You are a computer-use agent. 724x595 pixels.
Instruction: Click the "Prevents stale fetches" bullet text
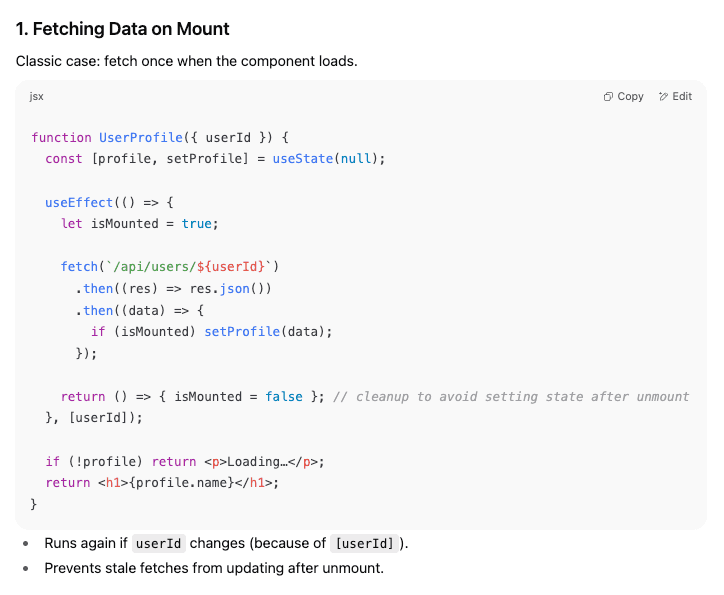point(213,568)
